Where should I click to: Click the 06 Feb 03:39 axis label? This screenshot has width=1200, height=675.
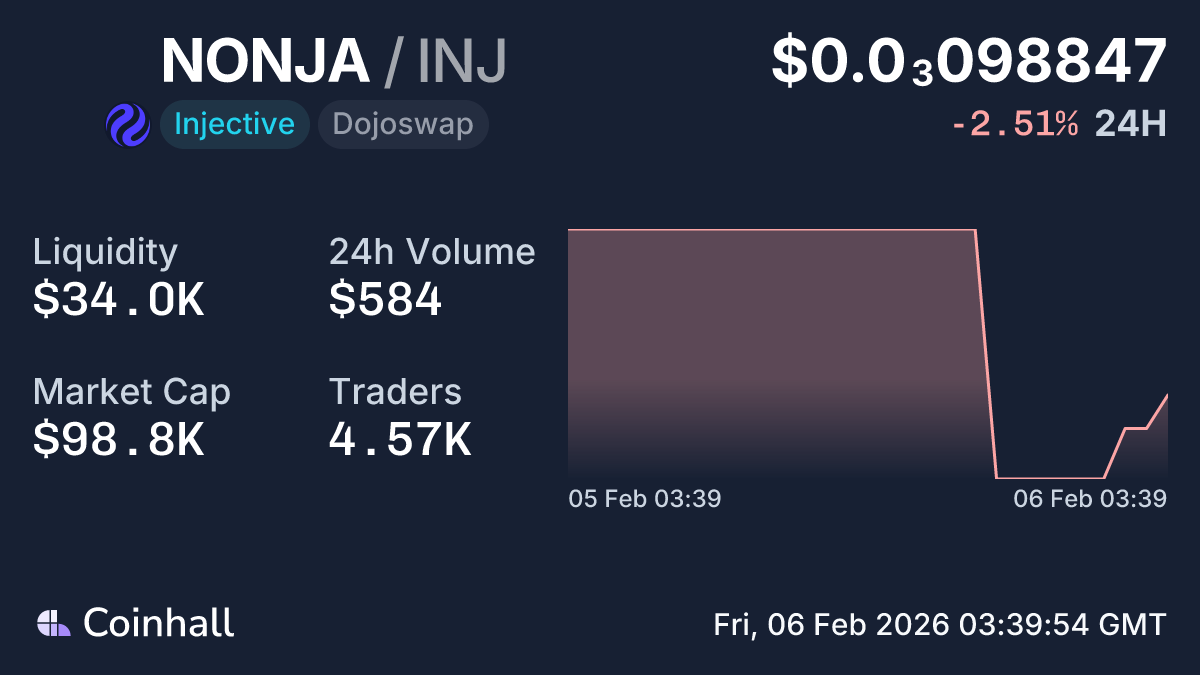point(1090,498)
